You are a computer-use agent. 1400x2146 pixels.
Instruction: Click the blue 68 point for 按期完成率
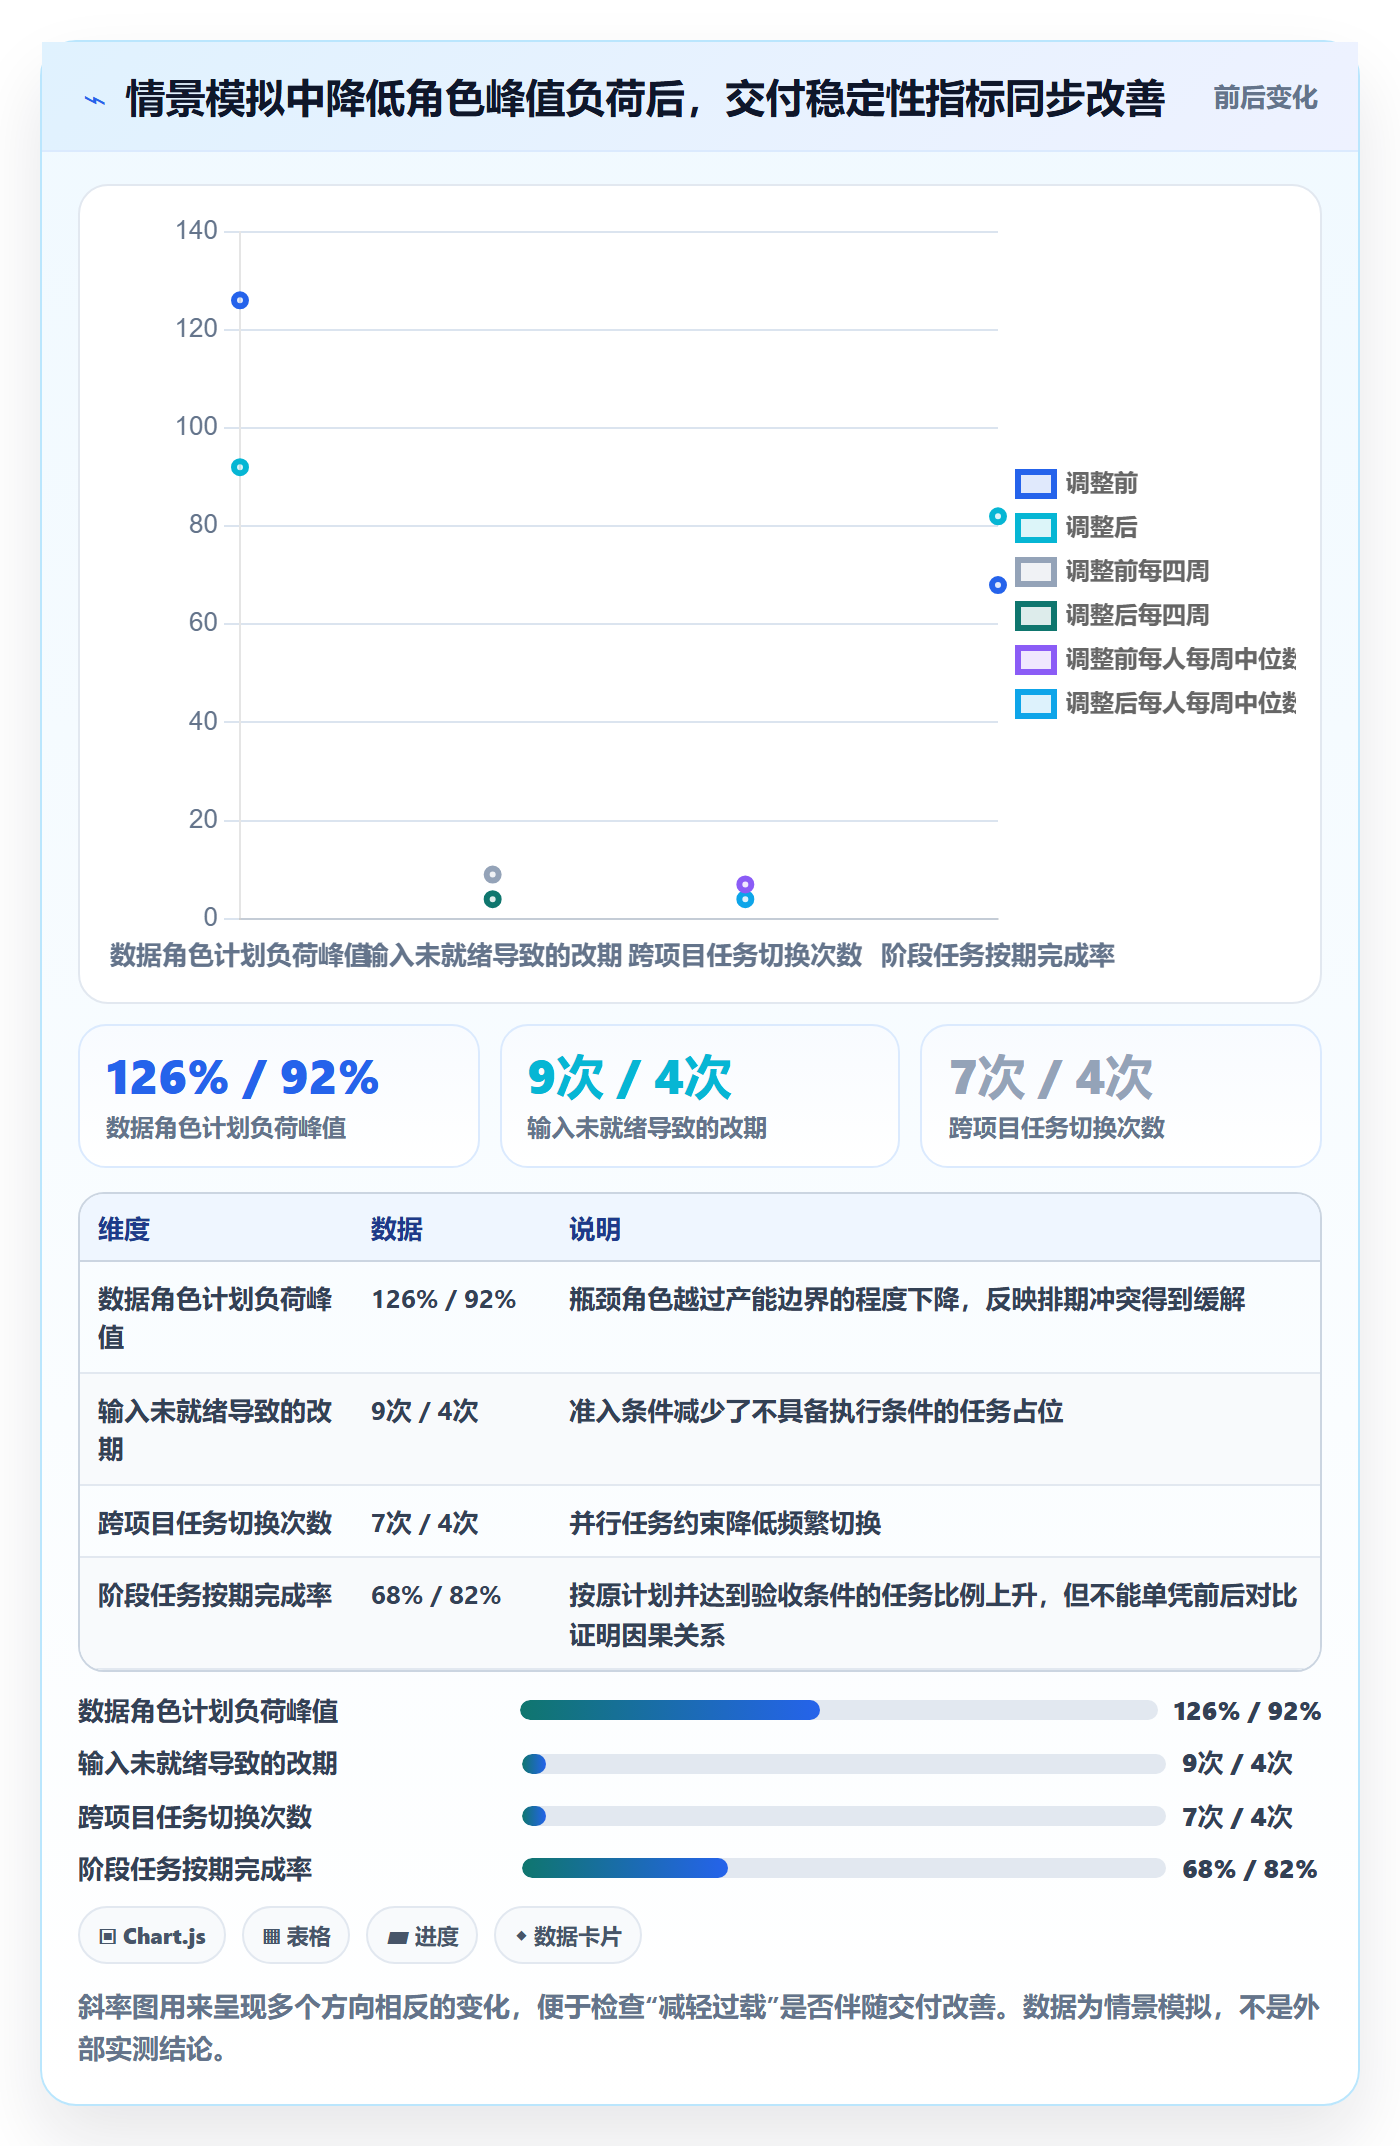point(997,585)
